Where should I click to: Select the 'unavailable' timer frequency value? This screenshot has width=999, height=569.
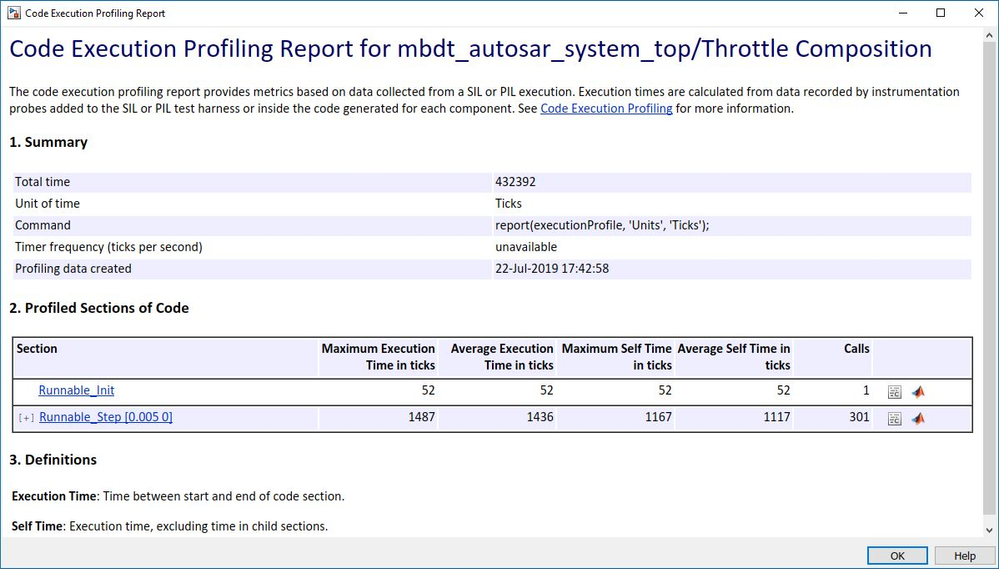[526, 247]
